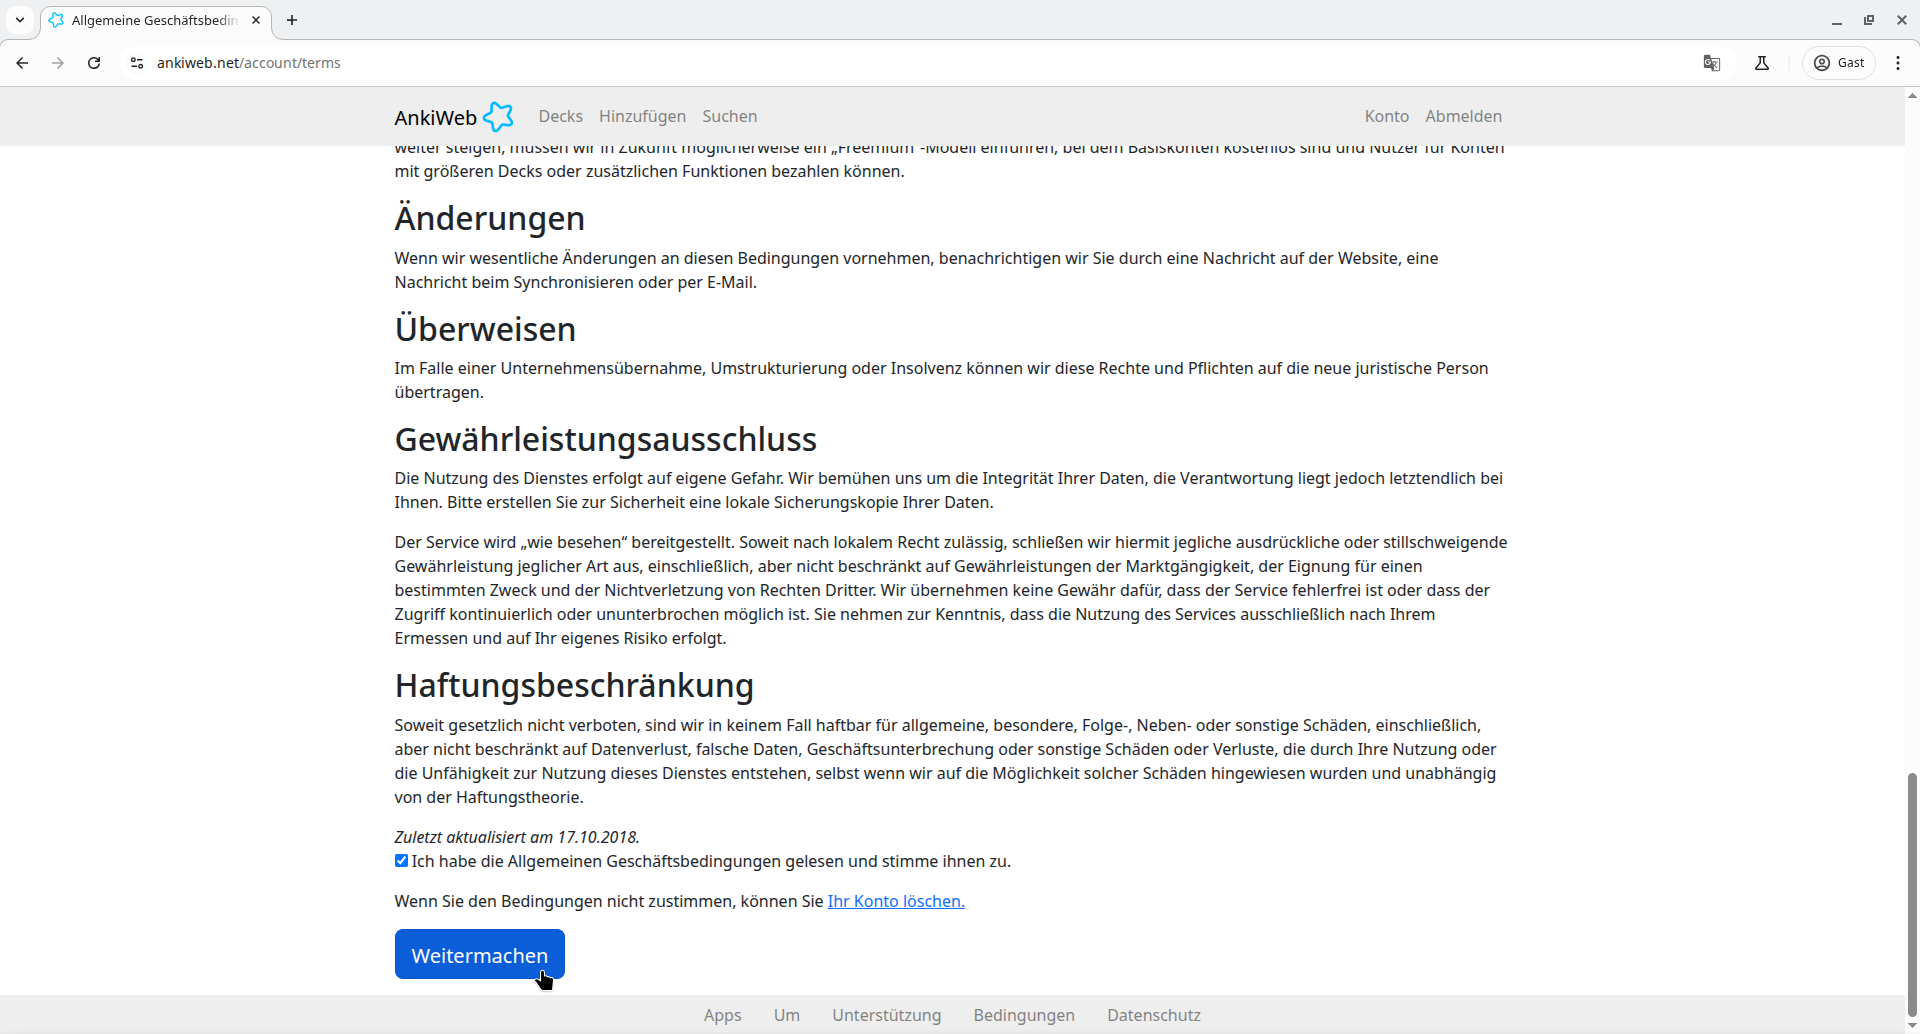Screen dimensions: 1920x1034
Task: Open the Gast profile button
Action: pos(1839,63)
